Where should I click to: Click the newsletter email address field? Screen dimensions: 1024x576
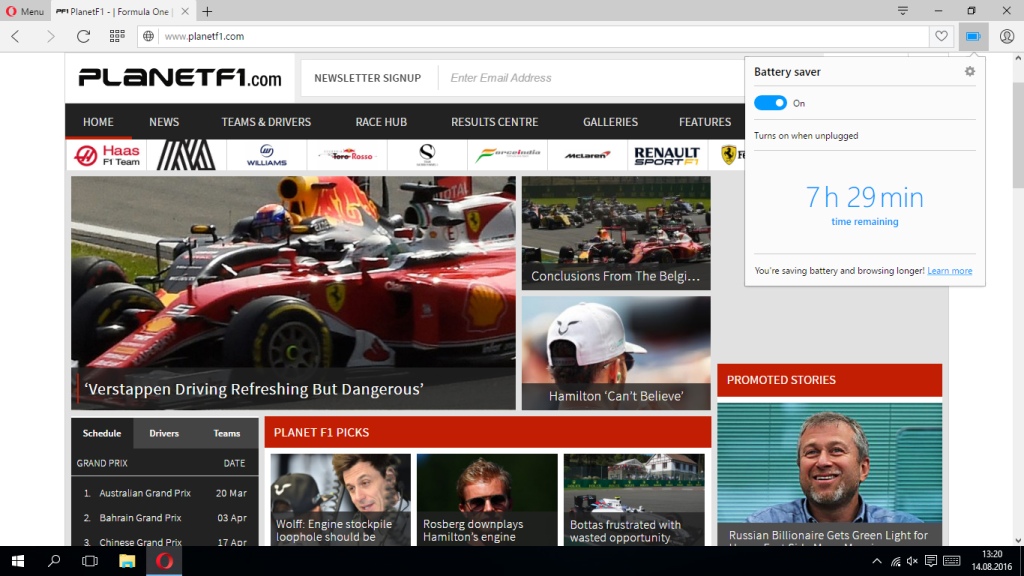tap(590, 78)
